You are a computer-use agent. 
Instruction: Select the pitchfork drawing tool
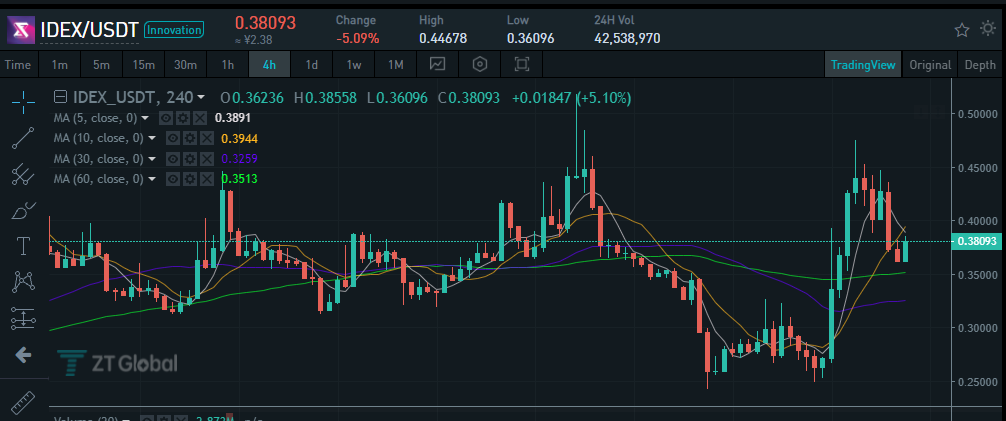pos(24,173)
